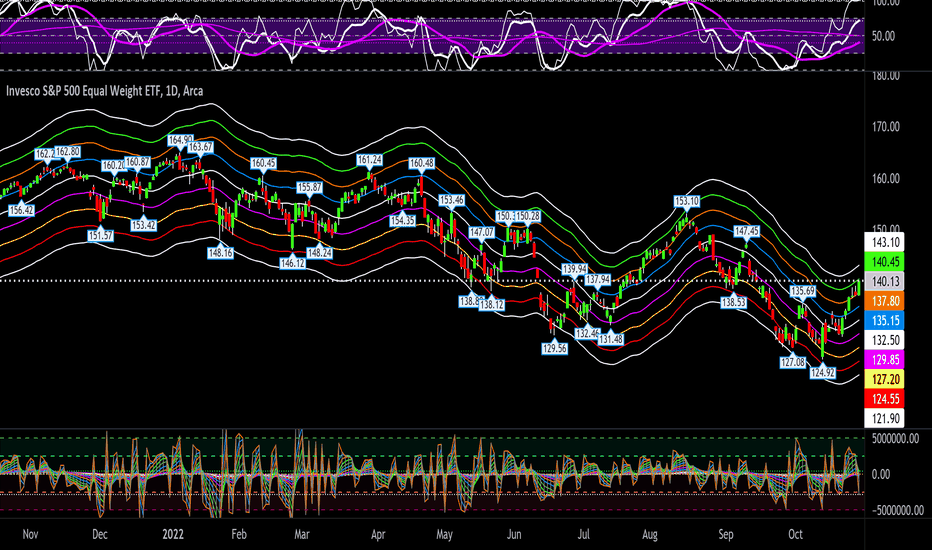Select the 164.90 pivot high label

pyautogui.click(x=180, y=140)
